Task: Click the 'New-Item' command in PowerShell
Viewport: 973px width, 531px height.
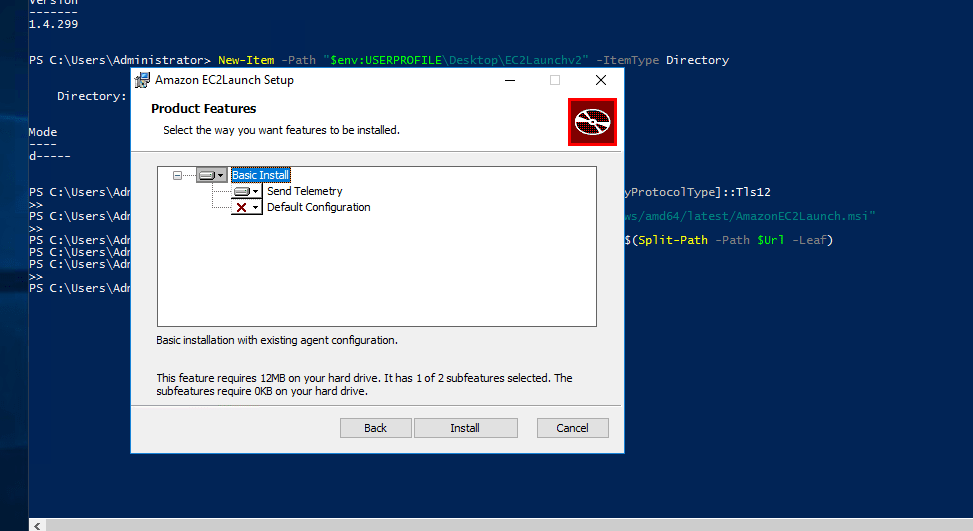Action: (x=246, y=60)
